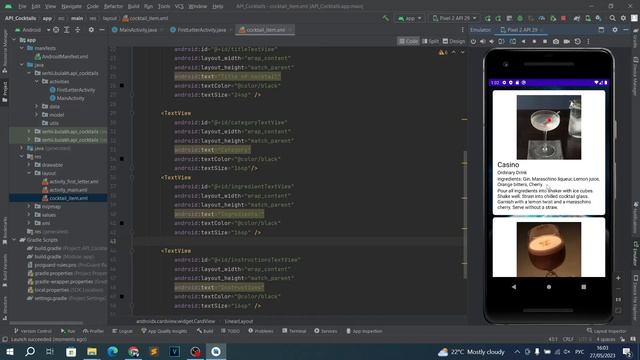Click the emulator volume up icon
Viewport: 640px width, 360px height.
[x=483, y=42]
